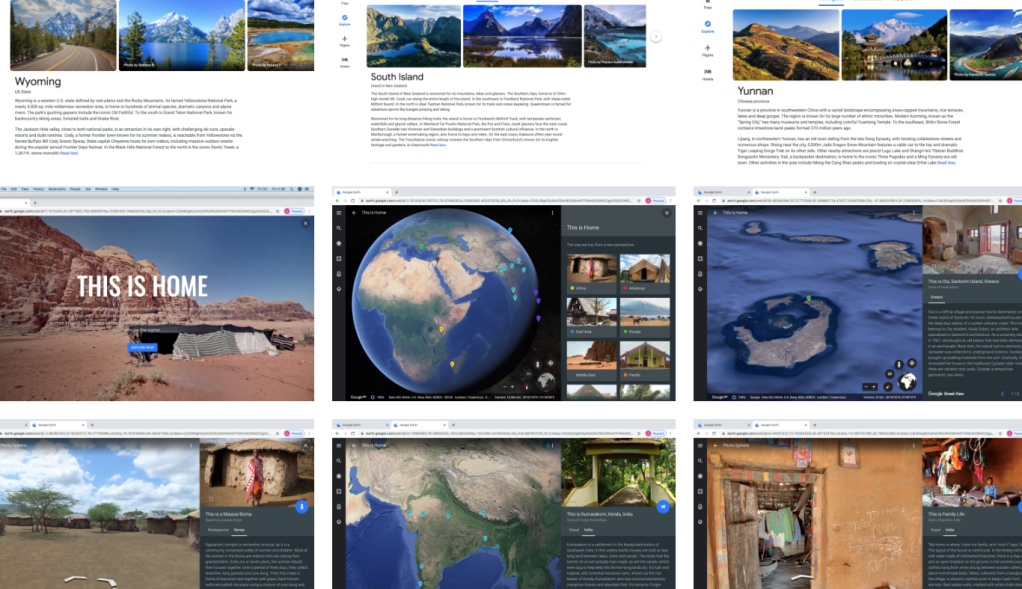The height and width of the screenshot is (589, 1022).
Task: Open Flights in the Yunnan page sidebar
Action: (x=707, y=52)
